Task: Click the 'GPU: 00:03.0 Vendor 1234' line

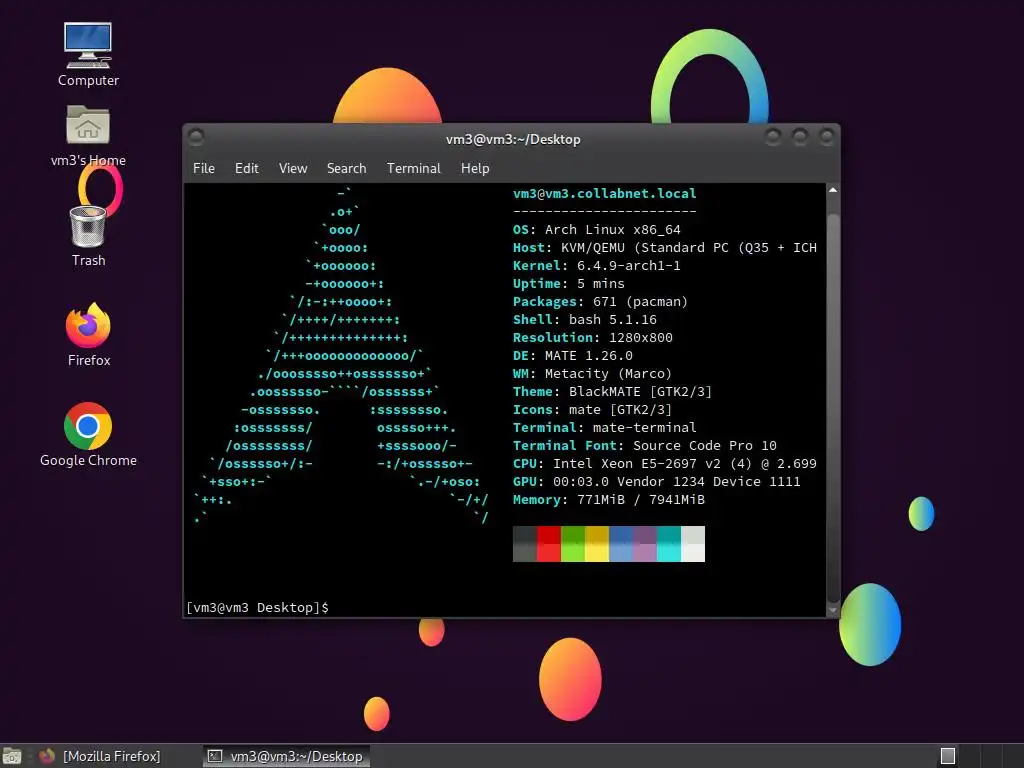Action: (656, 481)
